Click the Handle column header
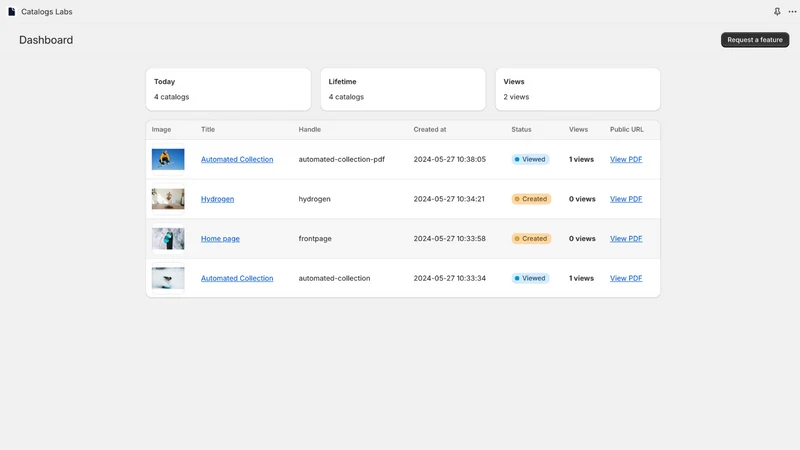The width and height of the screenshot is (800, 450). [x=310, y=130]
